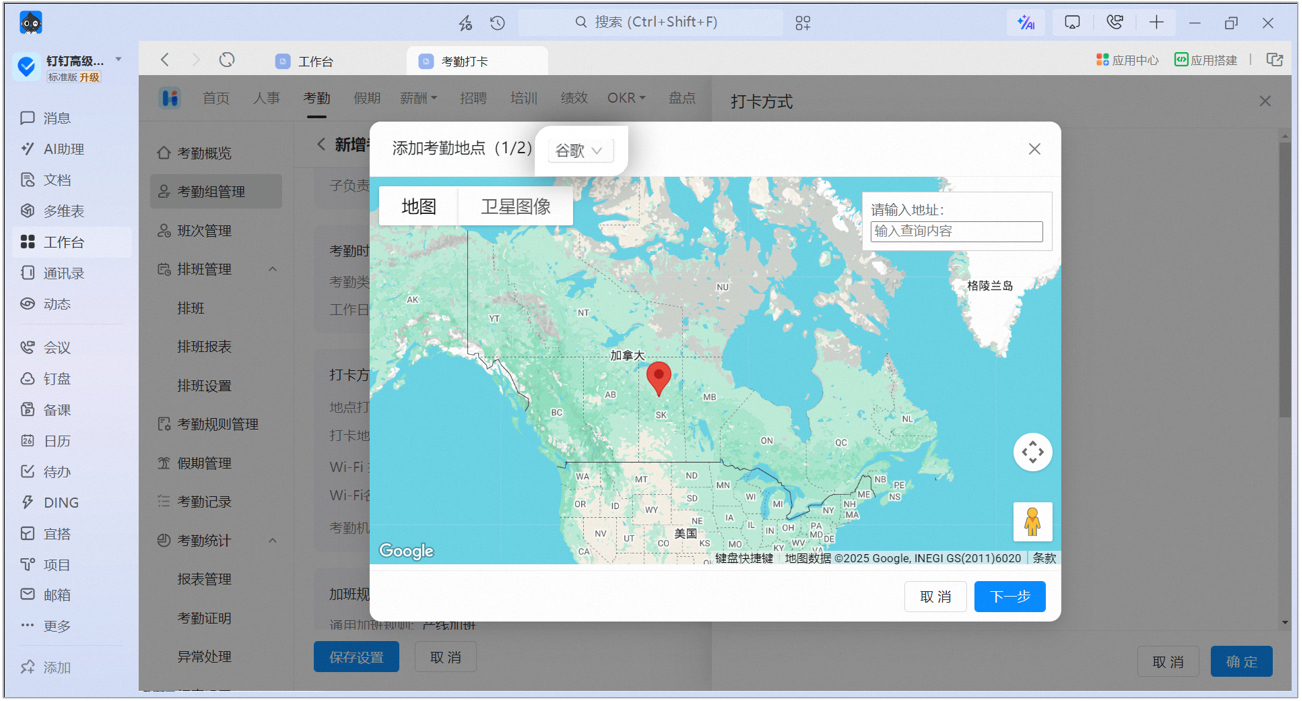1302x701 pixels.
Task: Expand the OKR menu dropdown
Action: pyautogui.click(x=626, y=98)
